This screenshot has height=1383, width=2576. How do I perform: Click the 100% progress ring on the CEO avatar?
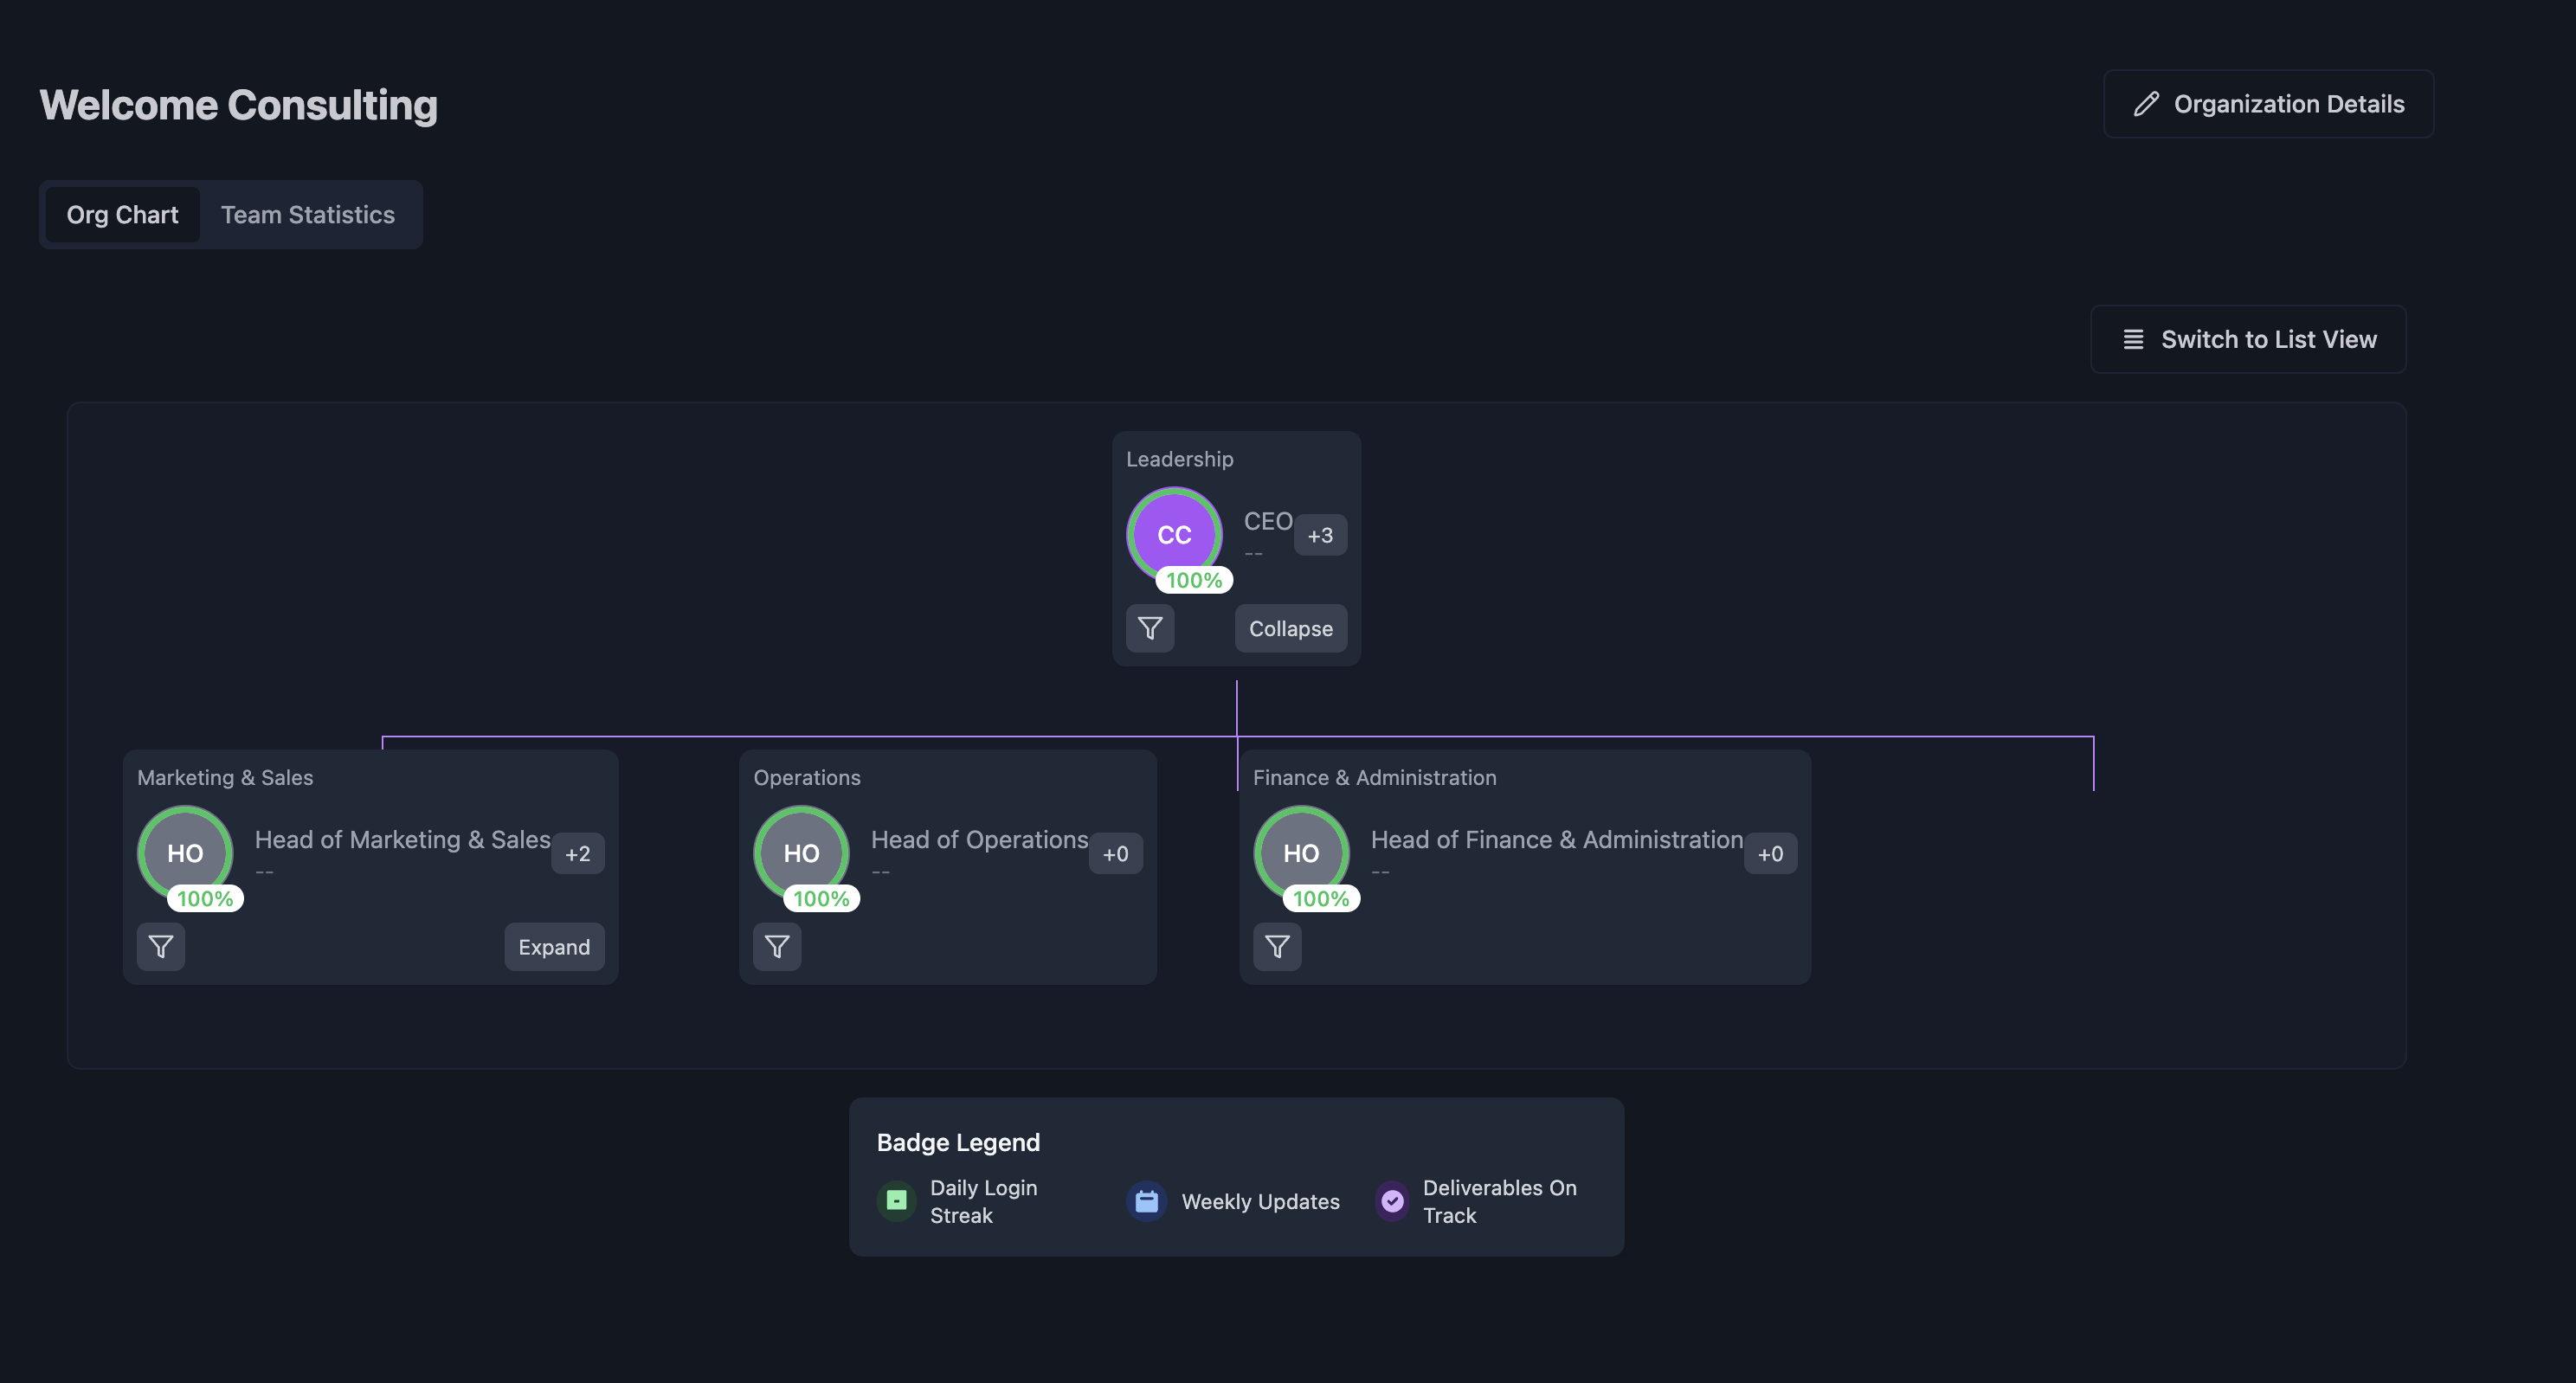[x=1194, y=580]
